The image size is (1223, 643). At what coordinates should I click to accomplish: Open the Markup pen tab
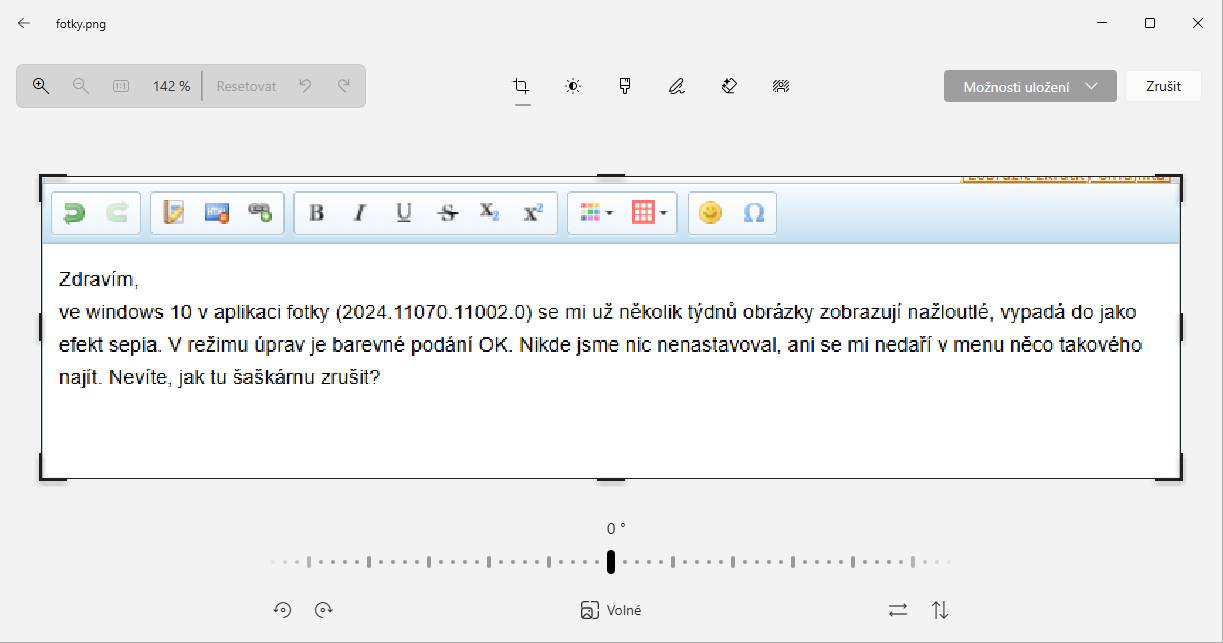click(677, 86)
